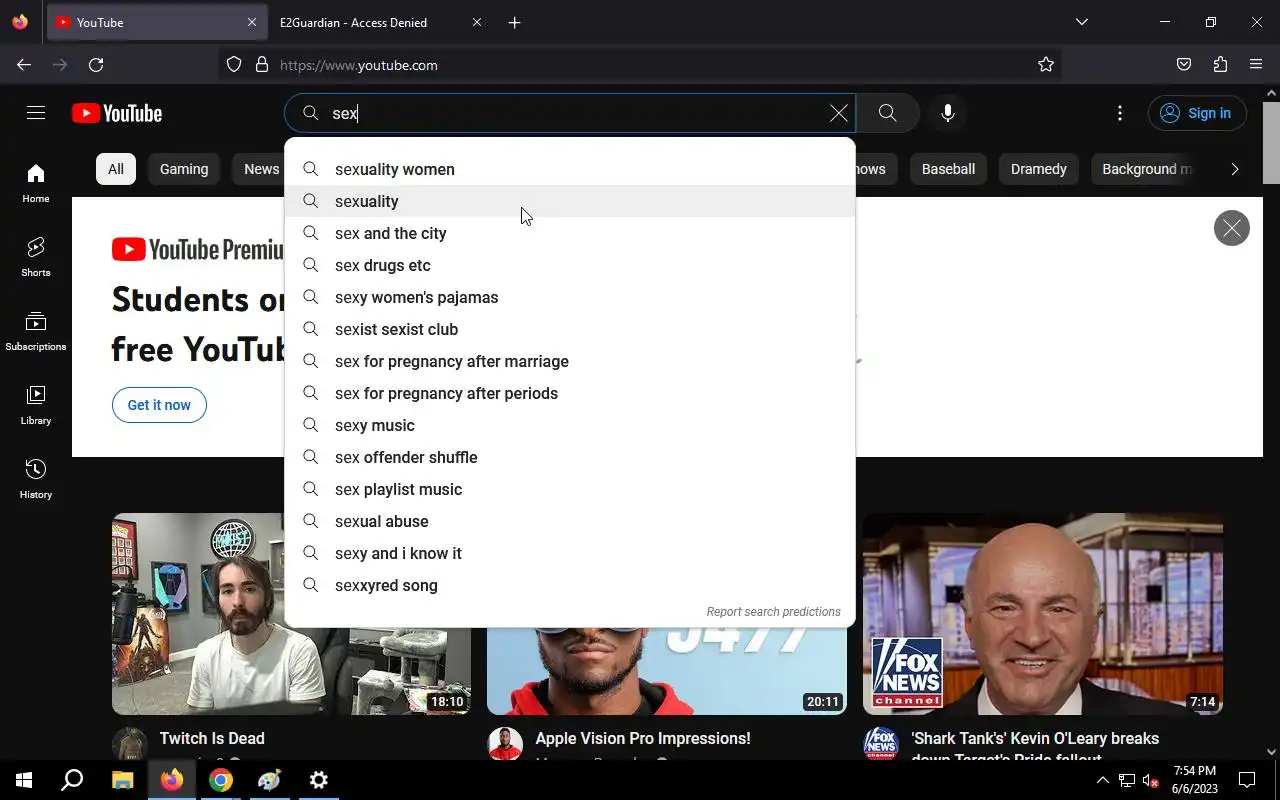1280x800 pixels.
Task: Show next category chips arrow
Action: click(x=1235, y=169)
